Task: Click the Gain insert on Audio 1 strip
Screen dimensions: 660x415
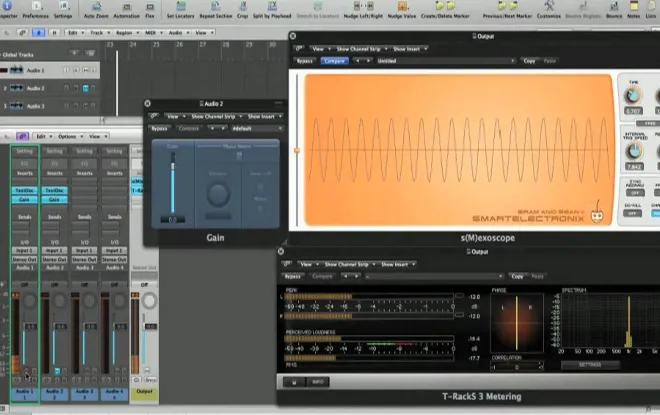Action: [x=24, y=200]
